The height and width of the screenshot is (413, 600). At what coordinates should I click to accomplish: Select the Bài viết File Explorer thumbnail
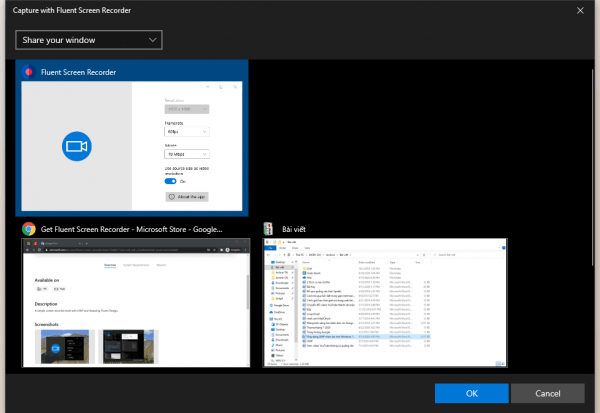[x=385, y=303]
